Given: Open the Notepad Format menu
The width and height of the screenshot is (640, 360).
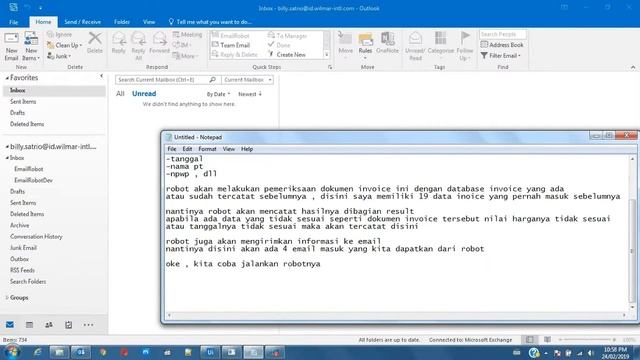Looking at the screenshot, I should 207,149.
